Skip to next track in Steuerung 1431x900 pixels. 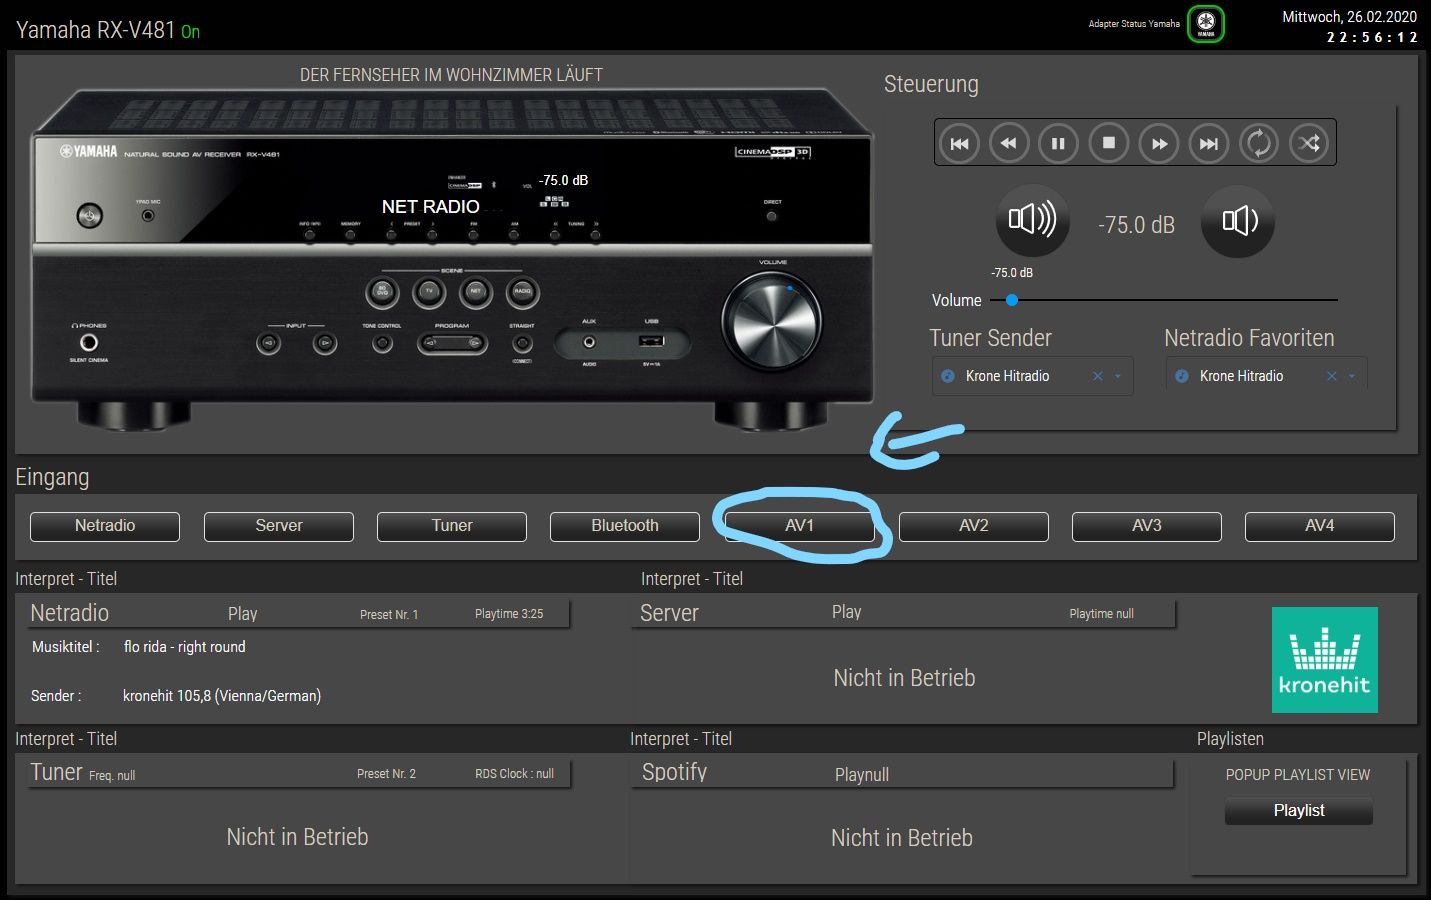1209,143
